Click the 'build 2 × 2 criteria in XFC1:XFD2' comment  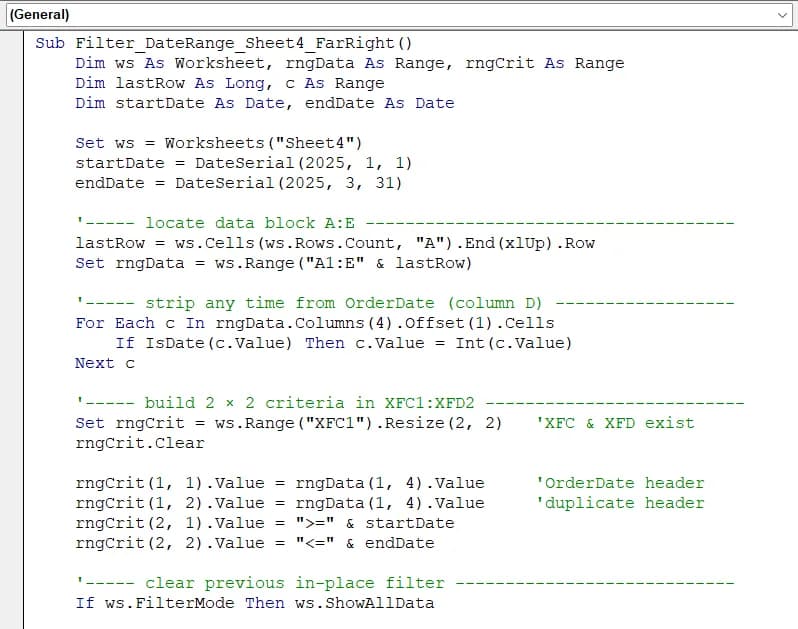pos(410,403)
